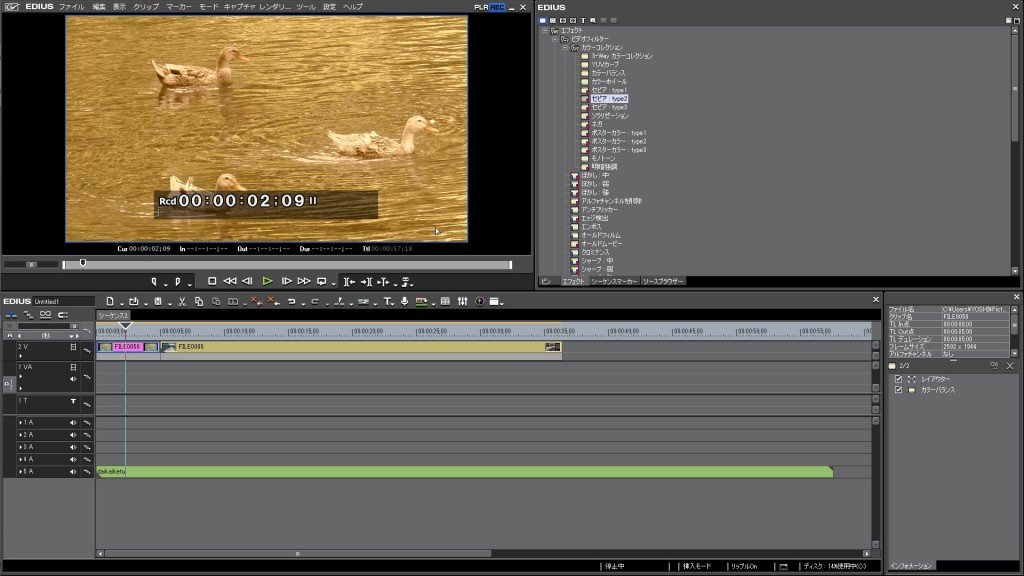This screenshot has height=576, width=1024.
Task: Select the FILE0058 clip on track 2 V
Action: [x=127, y=347]
